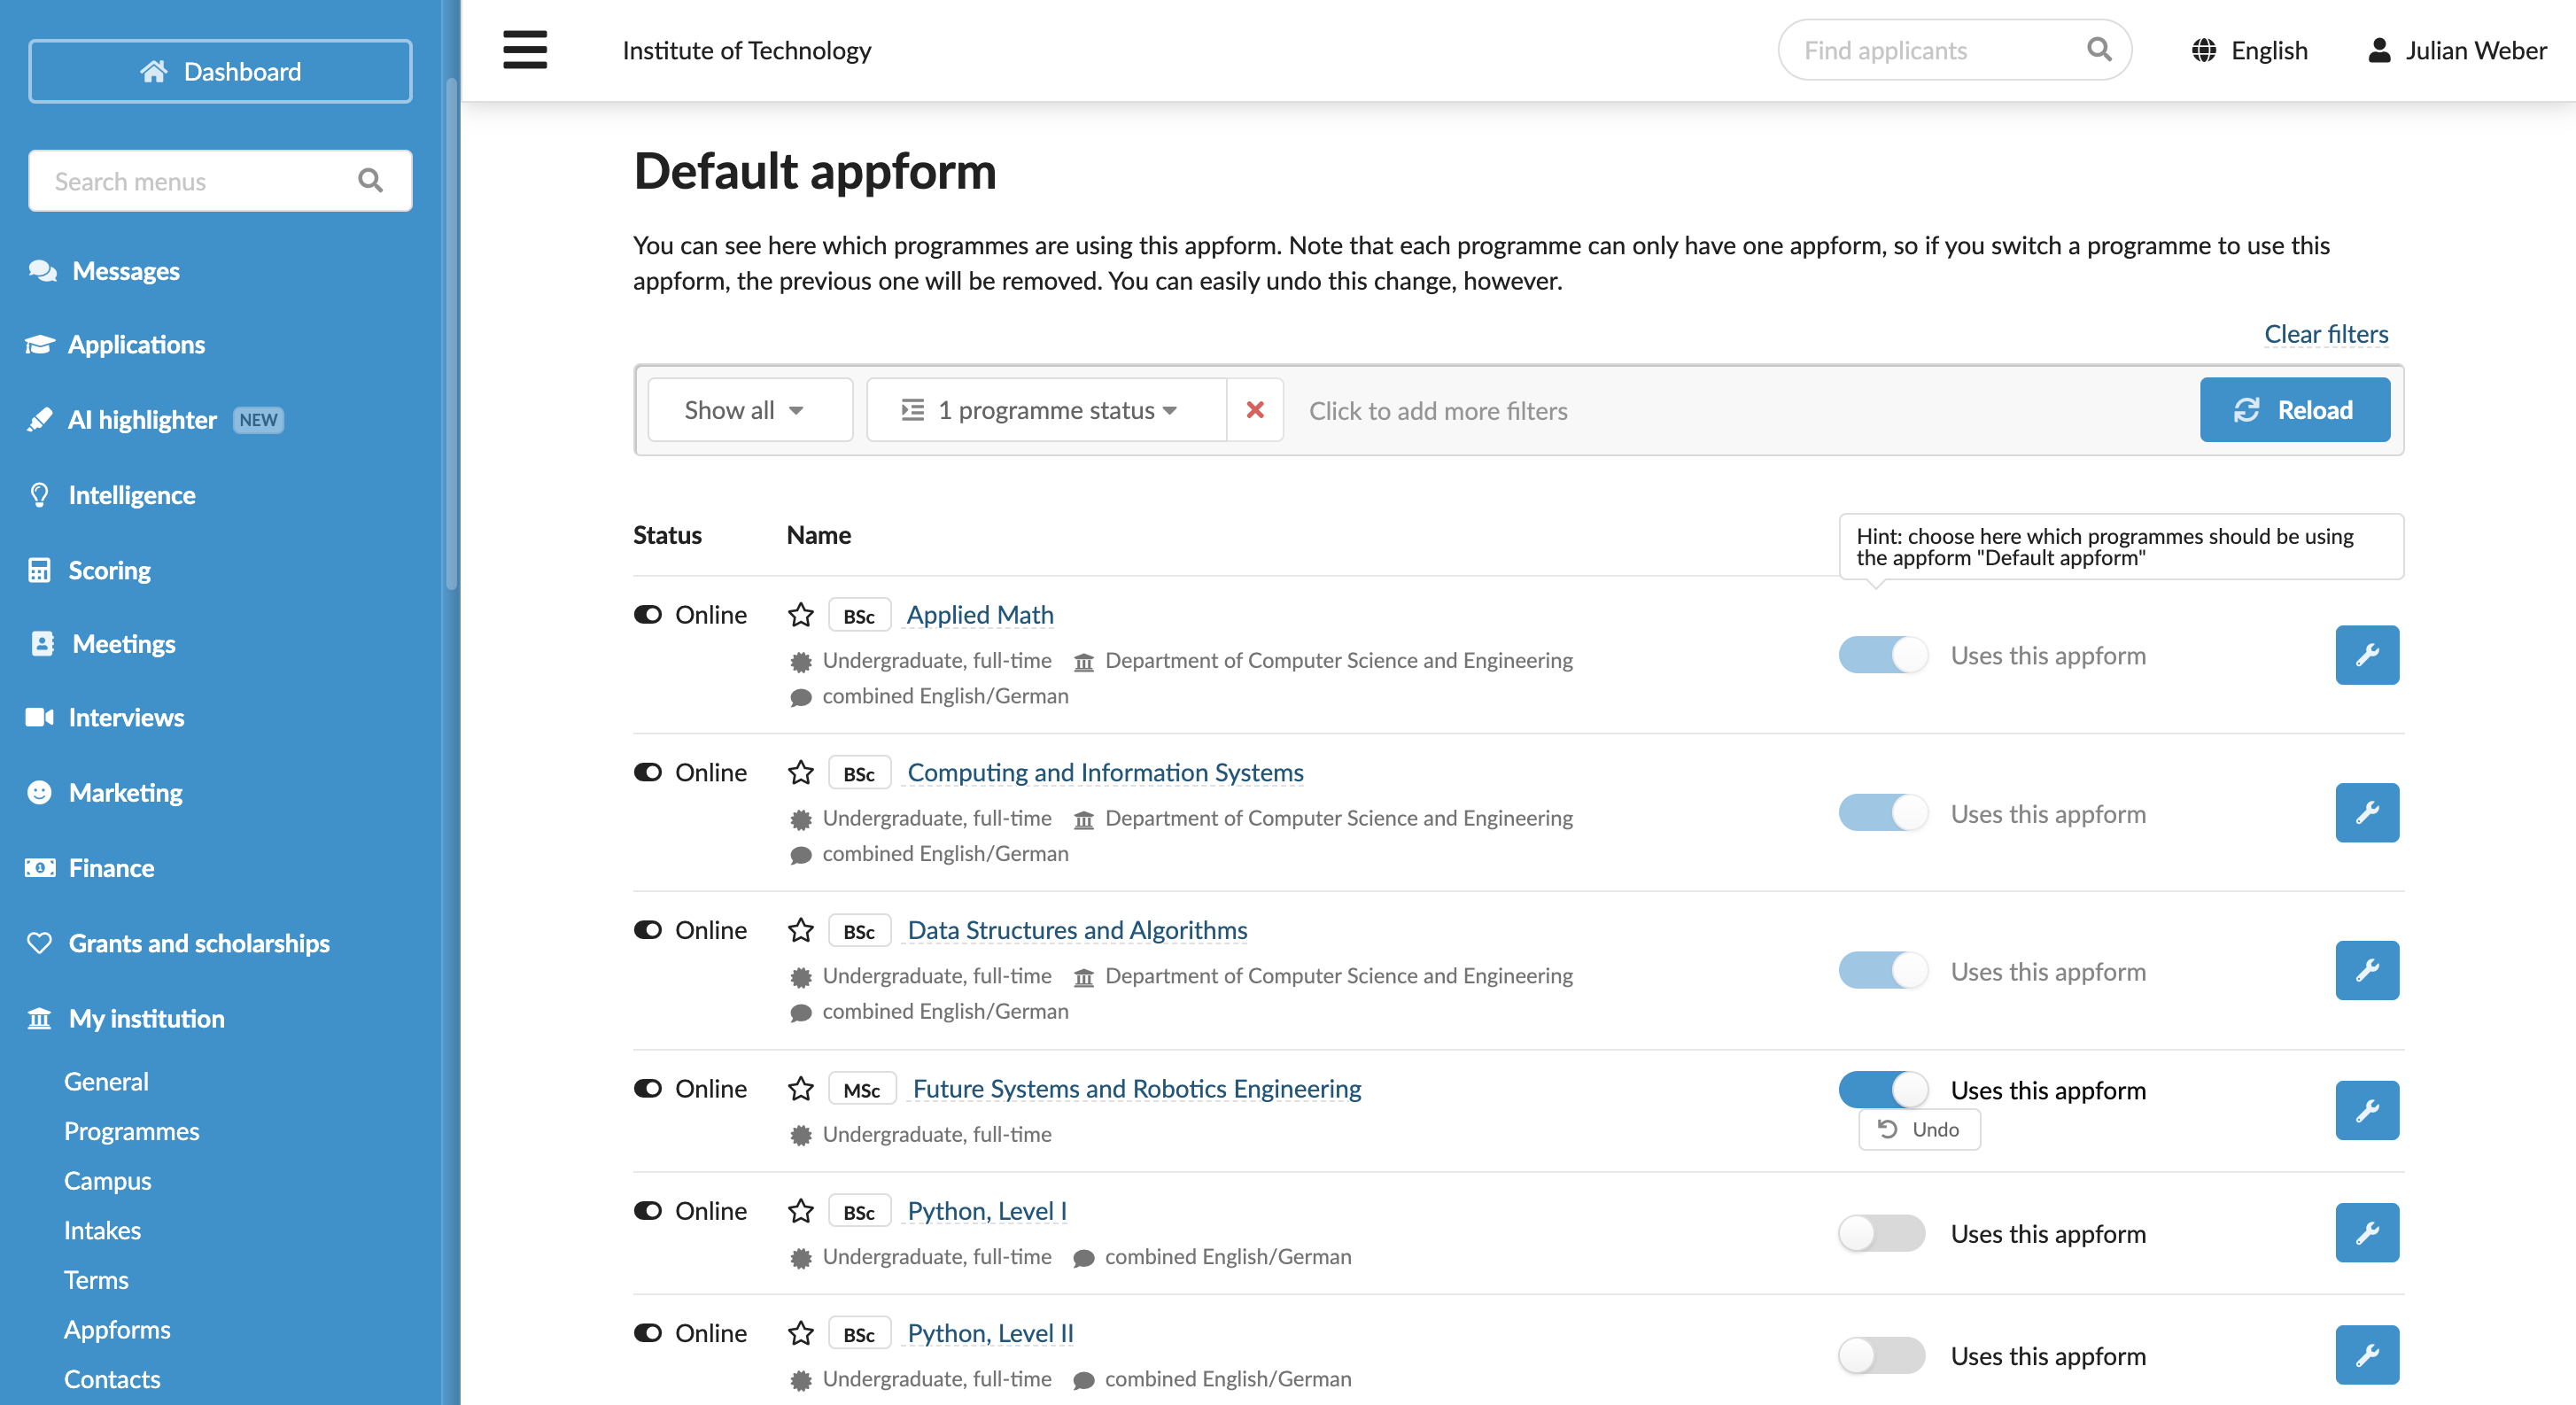Open Python, Level II programme link
Screen dimensions: 2576x1405
(989, 1334)
